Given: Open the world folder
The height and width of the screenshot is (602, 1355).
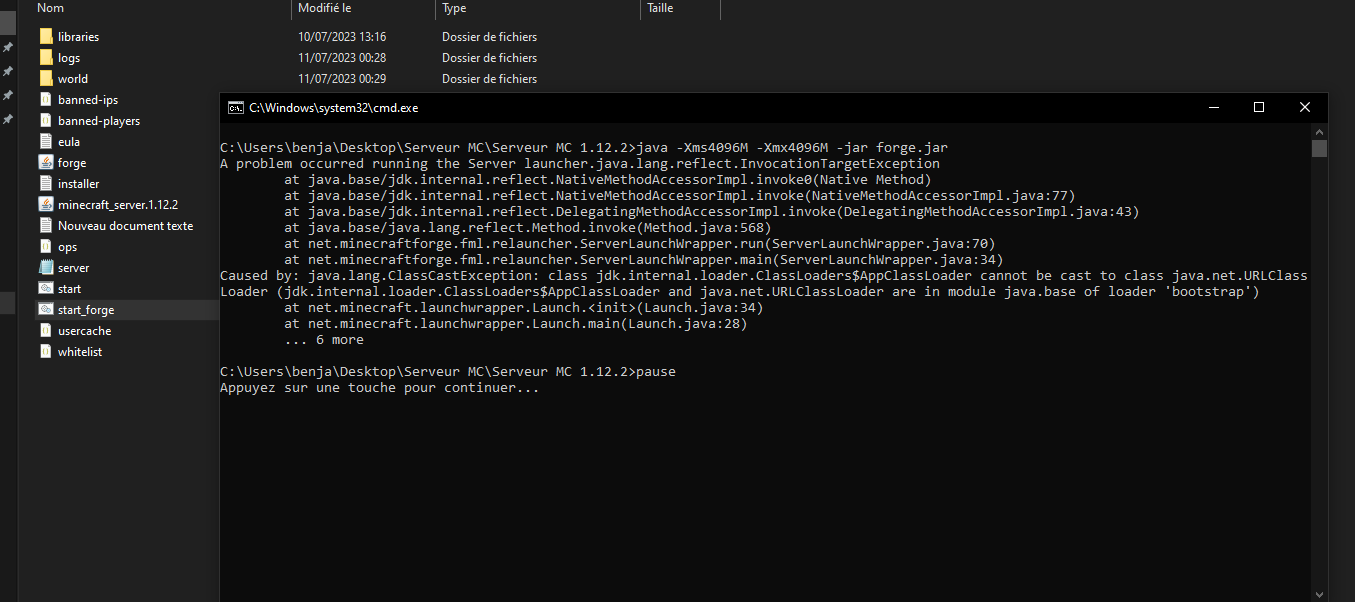Looking at the screenshot, I should click(x=72, y=79).
